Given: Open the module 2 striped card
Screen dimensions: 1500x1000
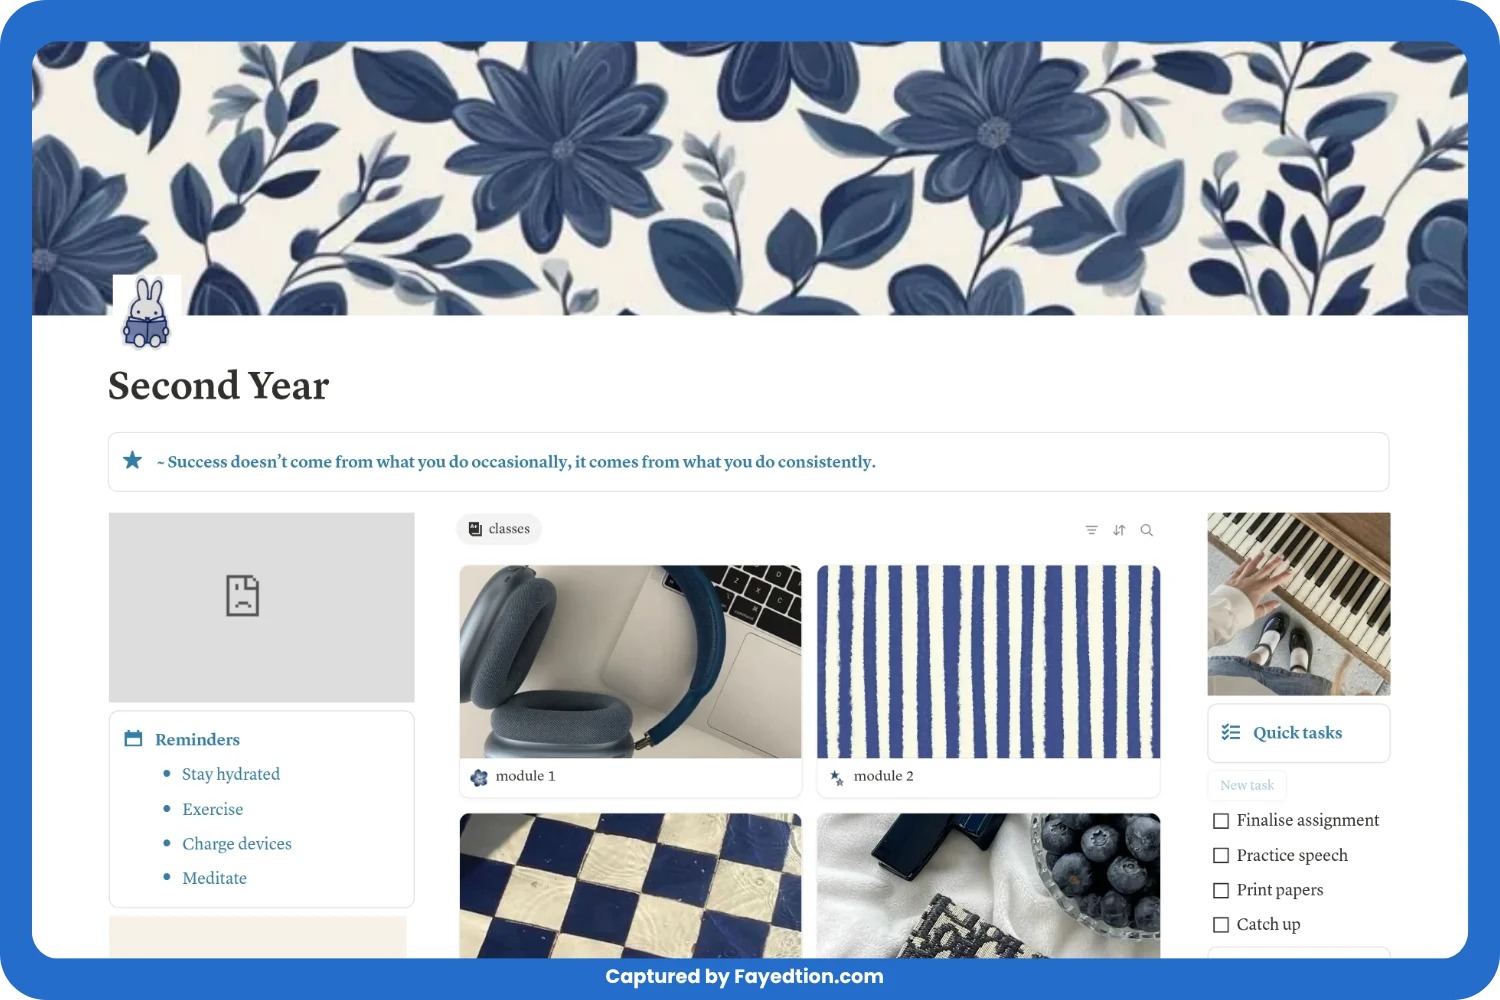Looking at the screenshot, I should [989, 681].
